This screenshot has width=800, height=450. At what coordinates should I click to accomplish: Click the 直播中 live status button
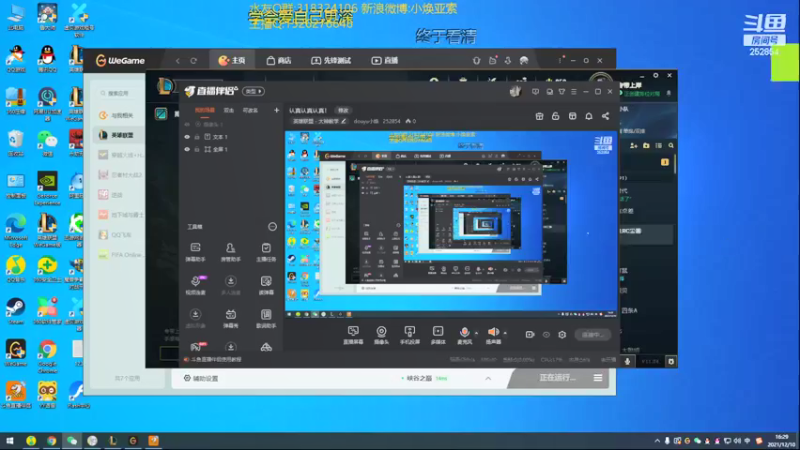tap(592, 335)
